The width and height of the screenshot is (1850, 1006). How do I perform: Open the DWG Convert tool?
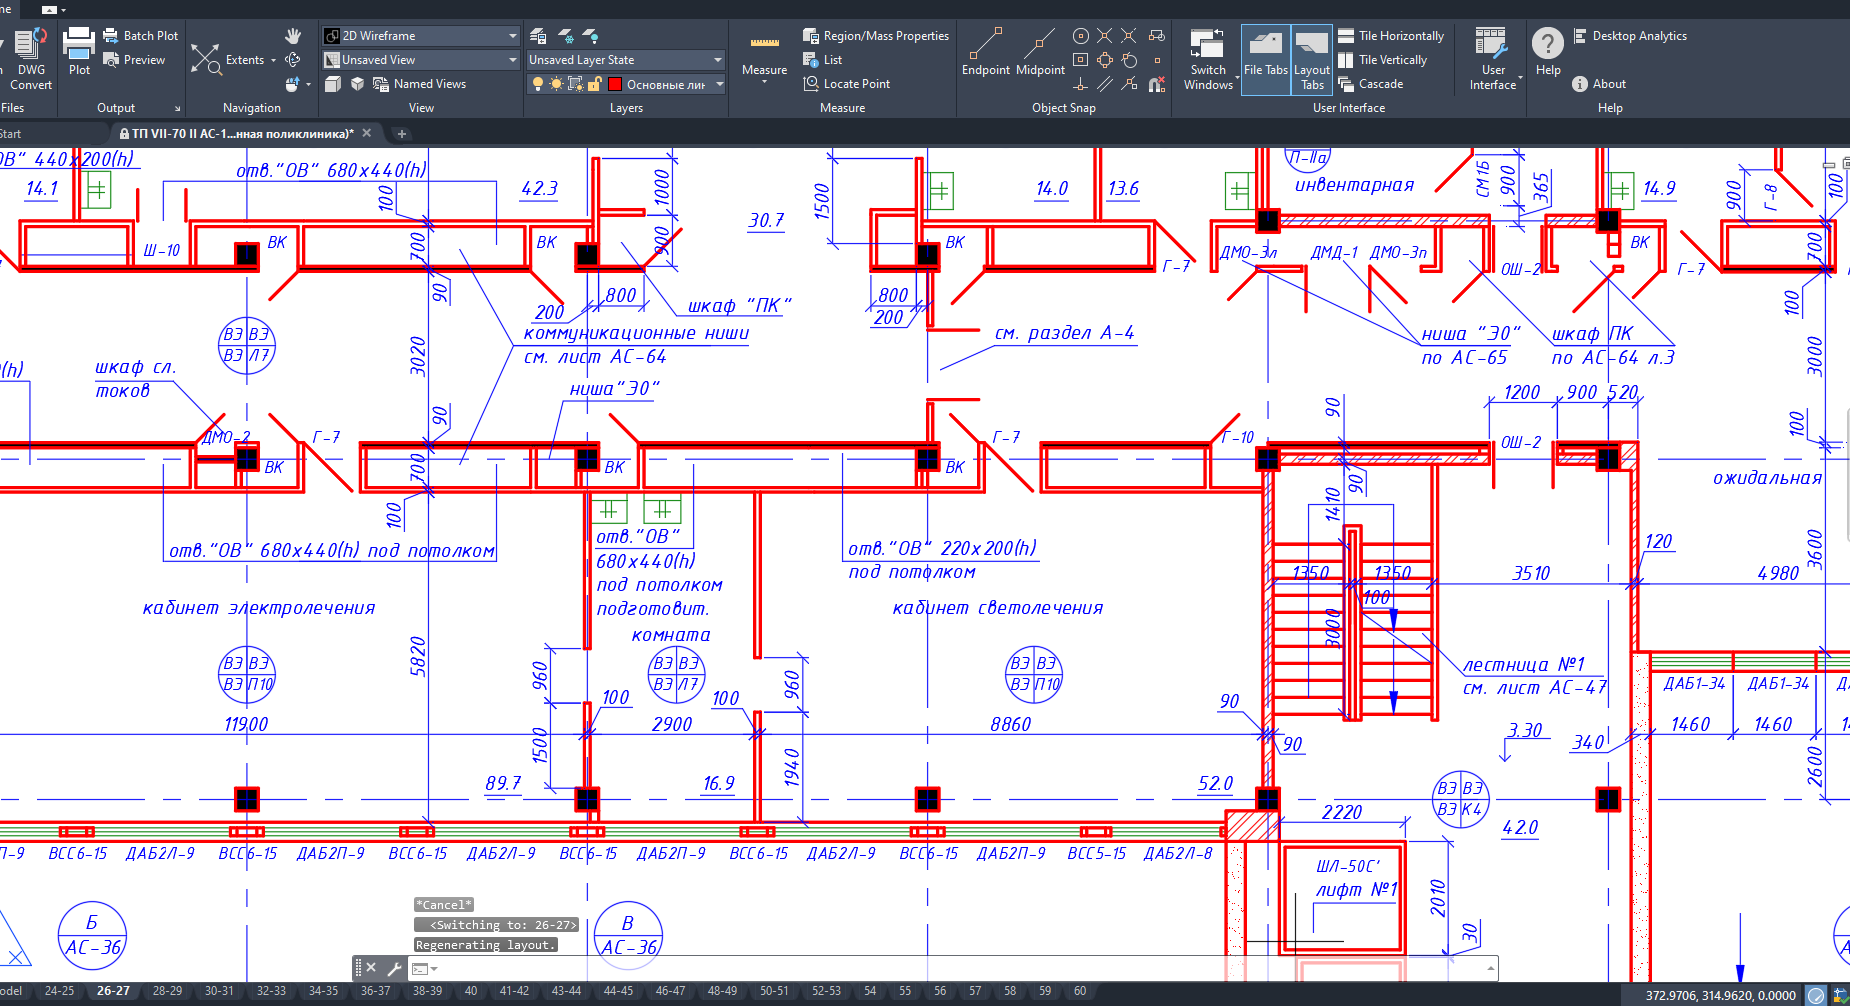coord(31,50)
